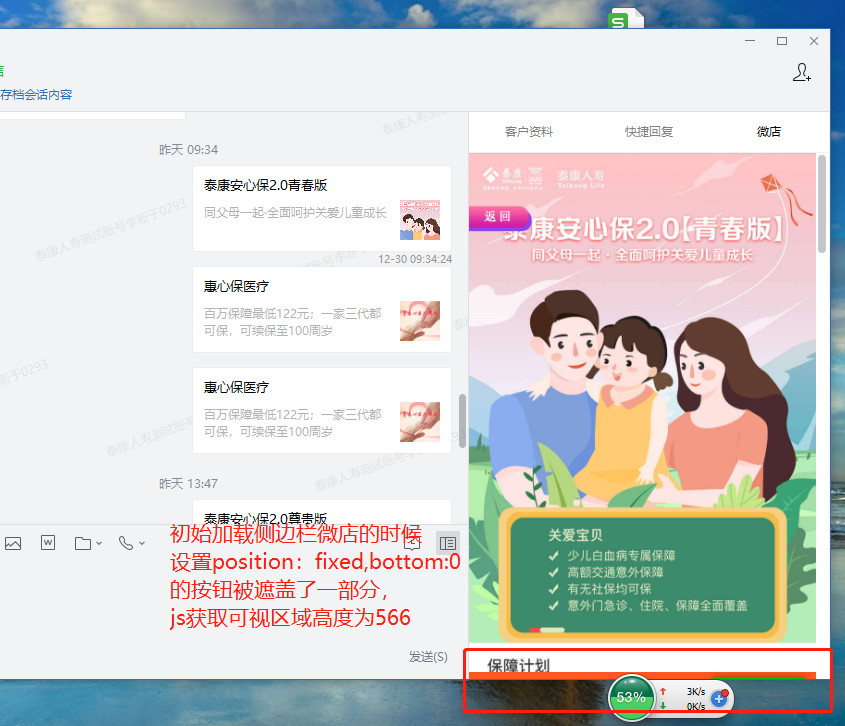This screenshot has height=726, width=845.
Task: Click the 昨天 13:47 timestamp
Action: (x=189, y=483)
